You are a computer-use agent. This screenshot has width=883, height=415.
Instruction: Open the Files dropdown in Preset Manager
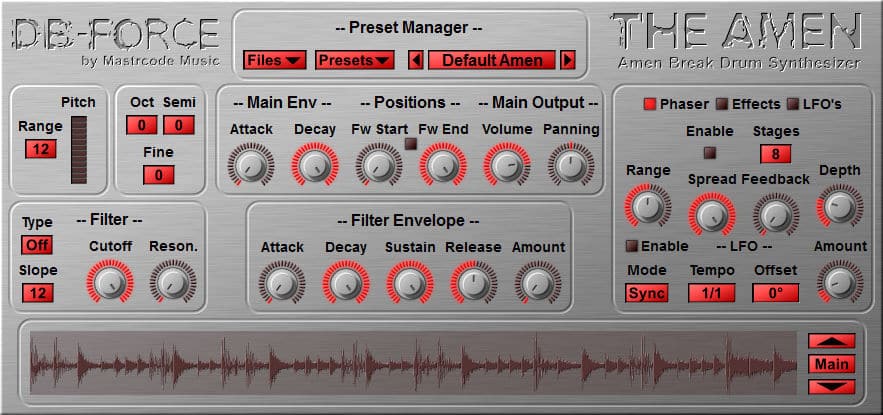(275, 60)
